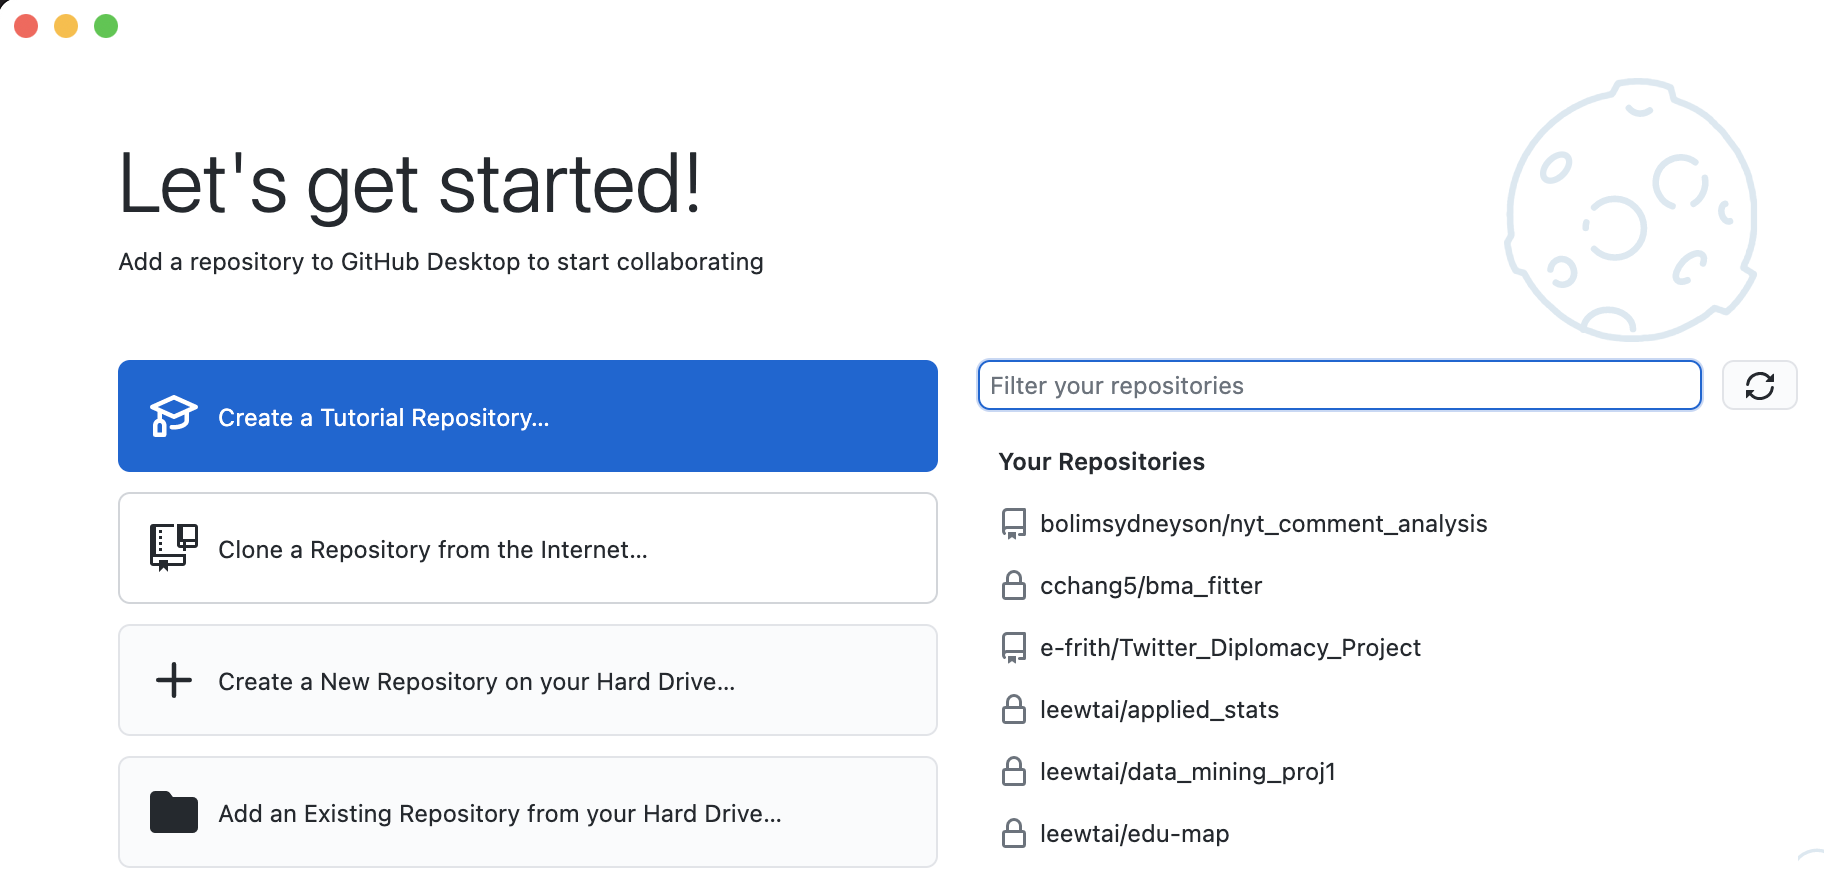Focus the Filter your repositories field
This screenshot has height=880, width=1824.
1339,385
